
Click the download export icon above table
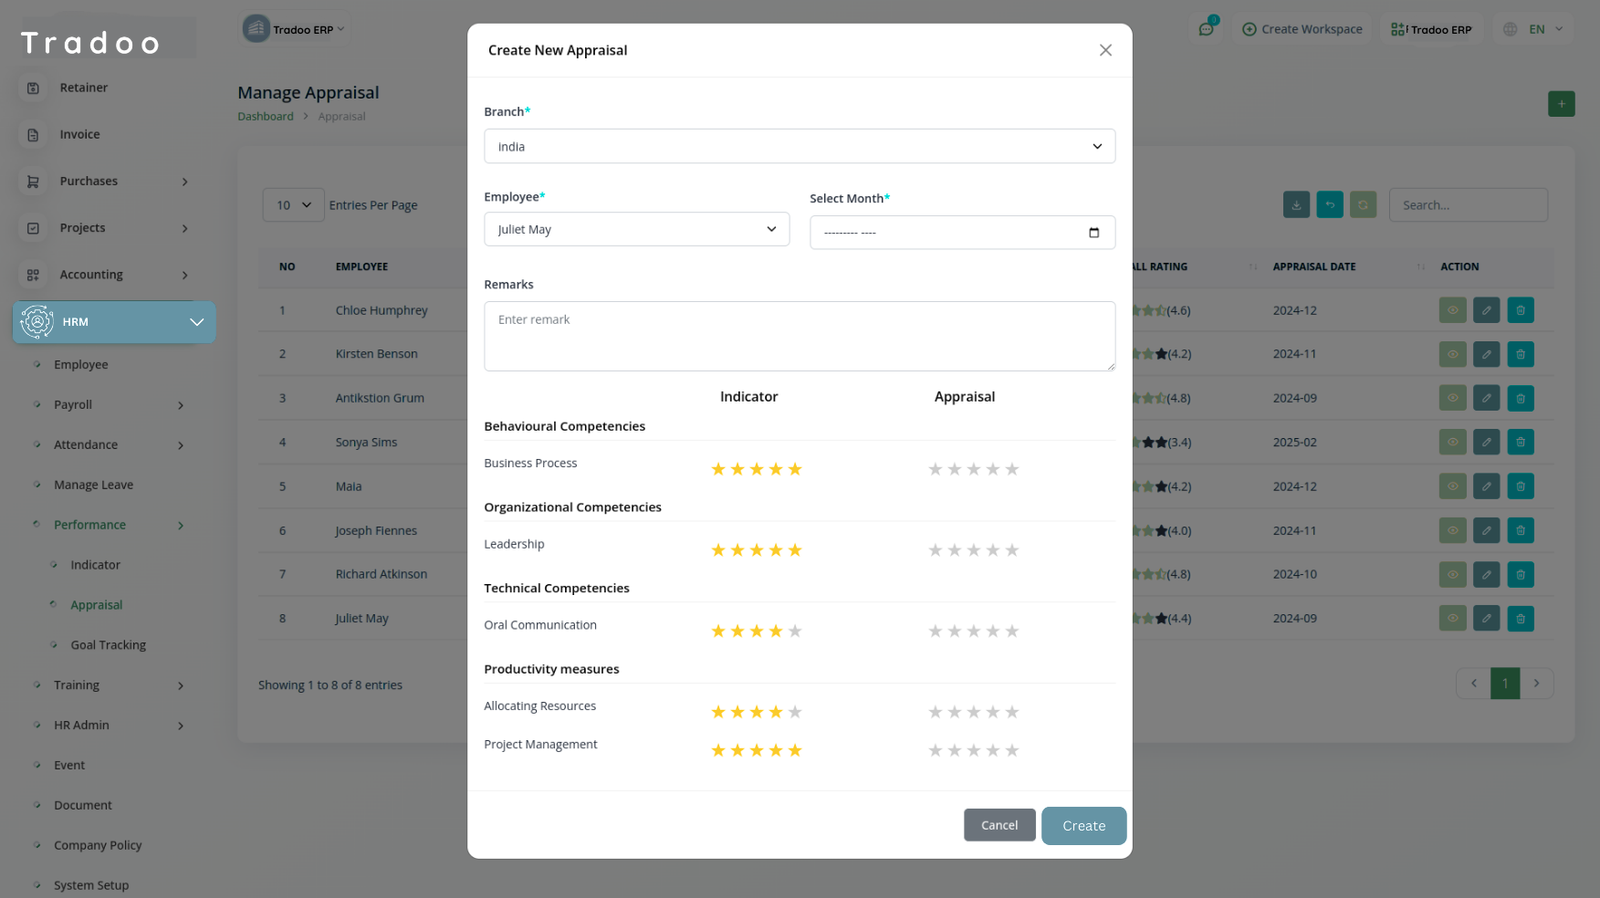(1296, 205)
